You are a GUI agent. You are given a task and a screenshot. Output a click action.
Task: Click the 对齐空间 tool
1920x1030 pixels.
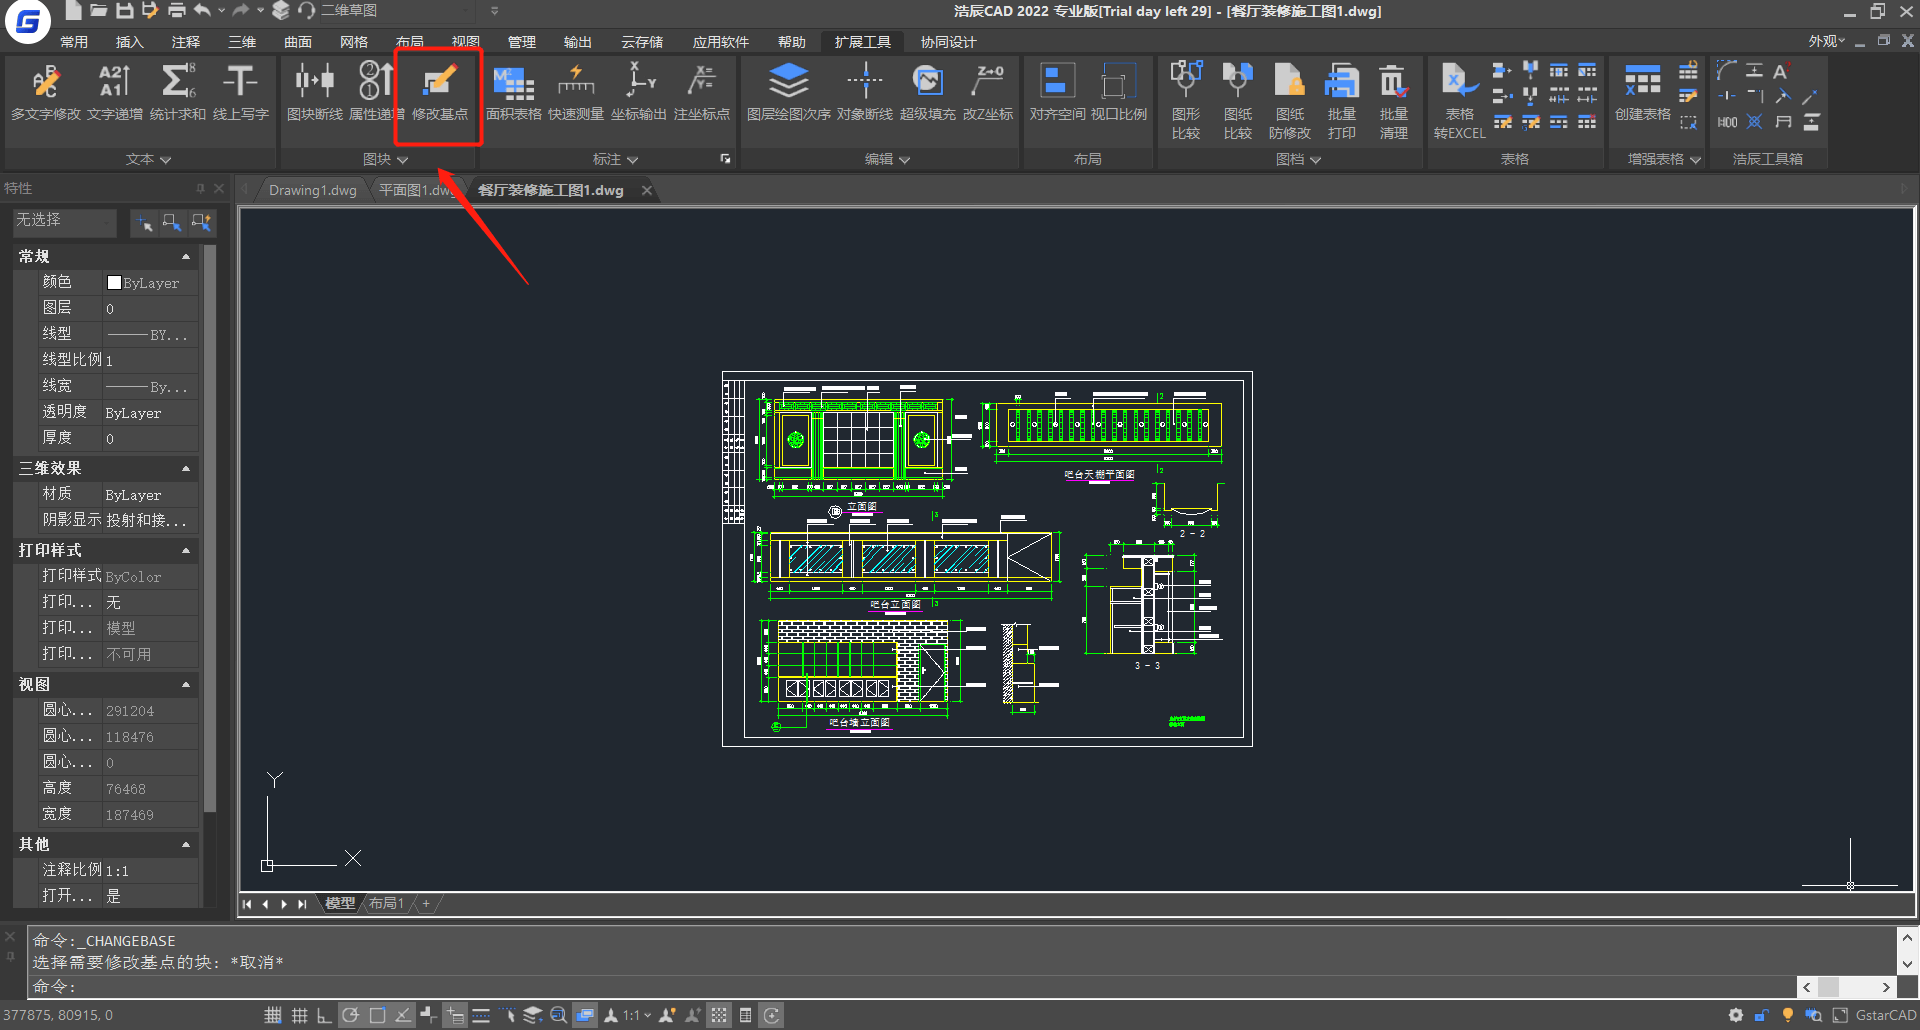[1057, 92]
